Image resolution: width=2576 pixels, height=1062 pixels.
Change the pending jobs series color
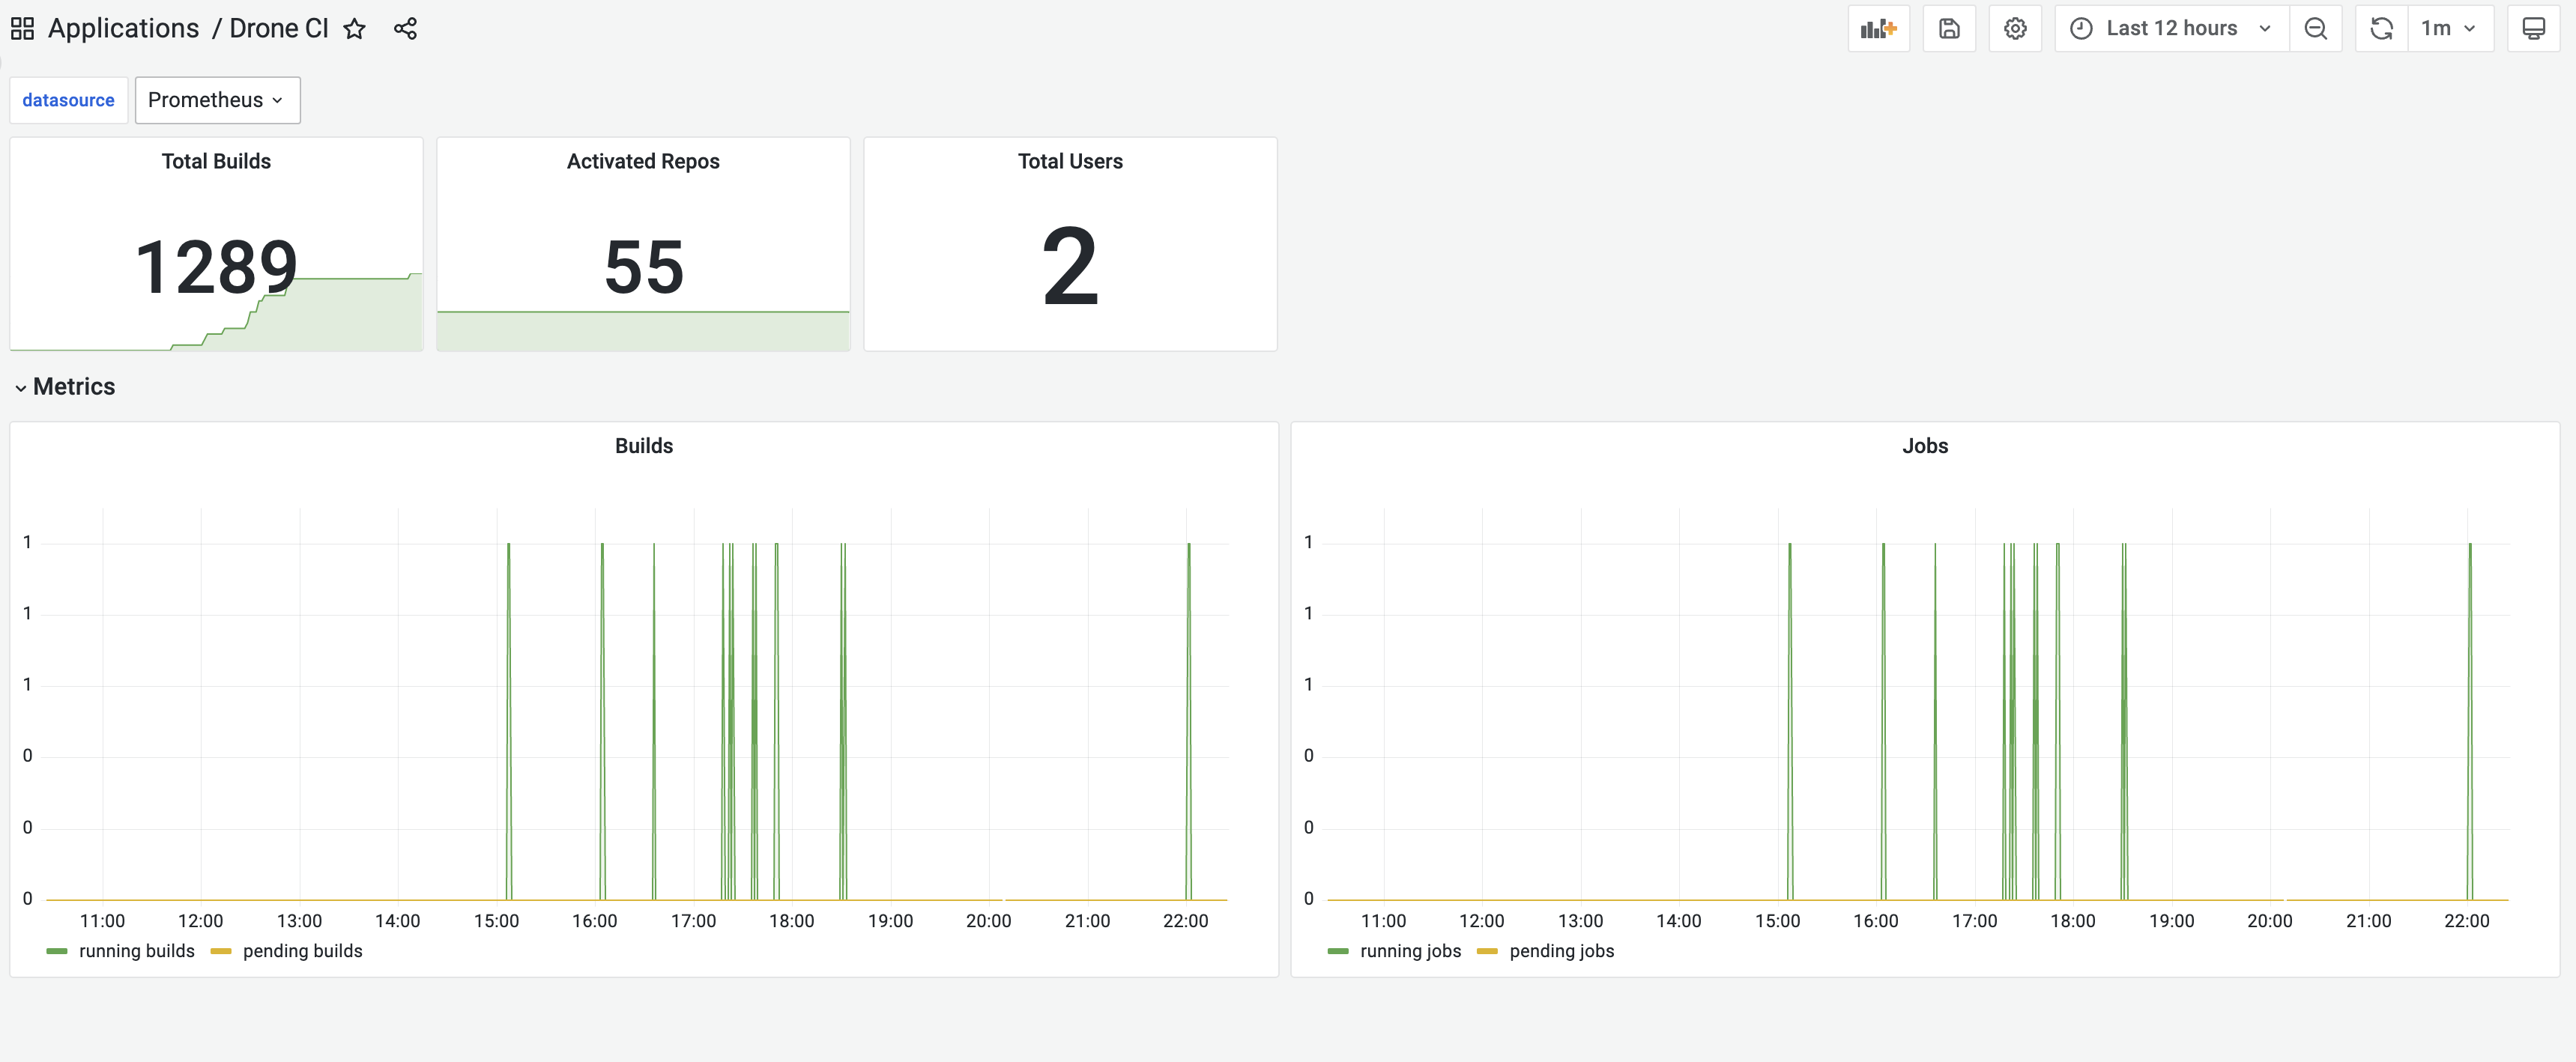[x=1487, y=951]
